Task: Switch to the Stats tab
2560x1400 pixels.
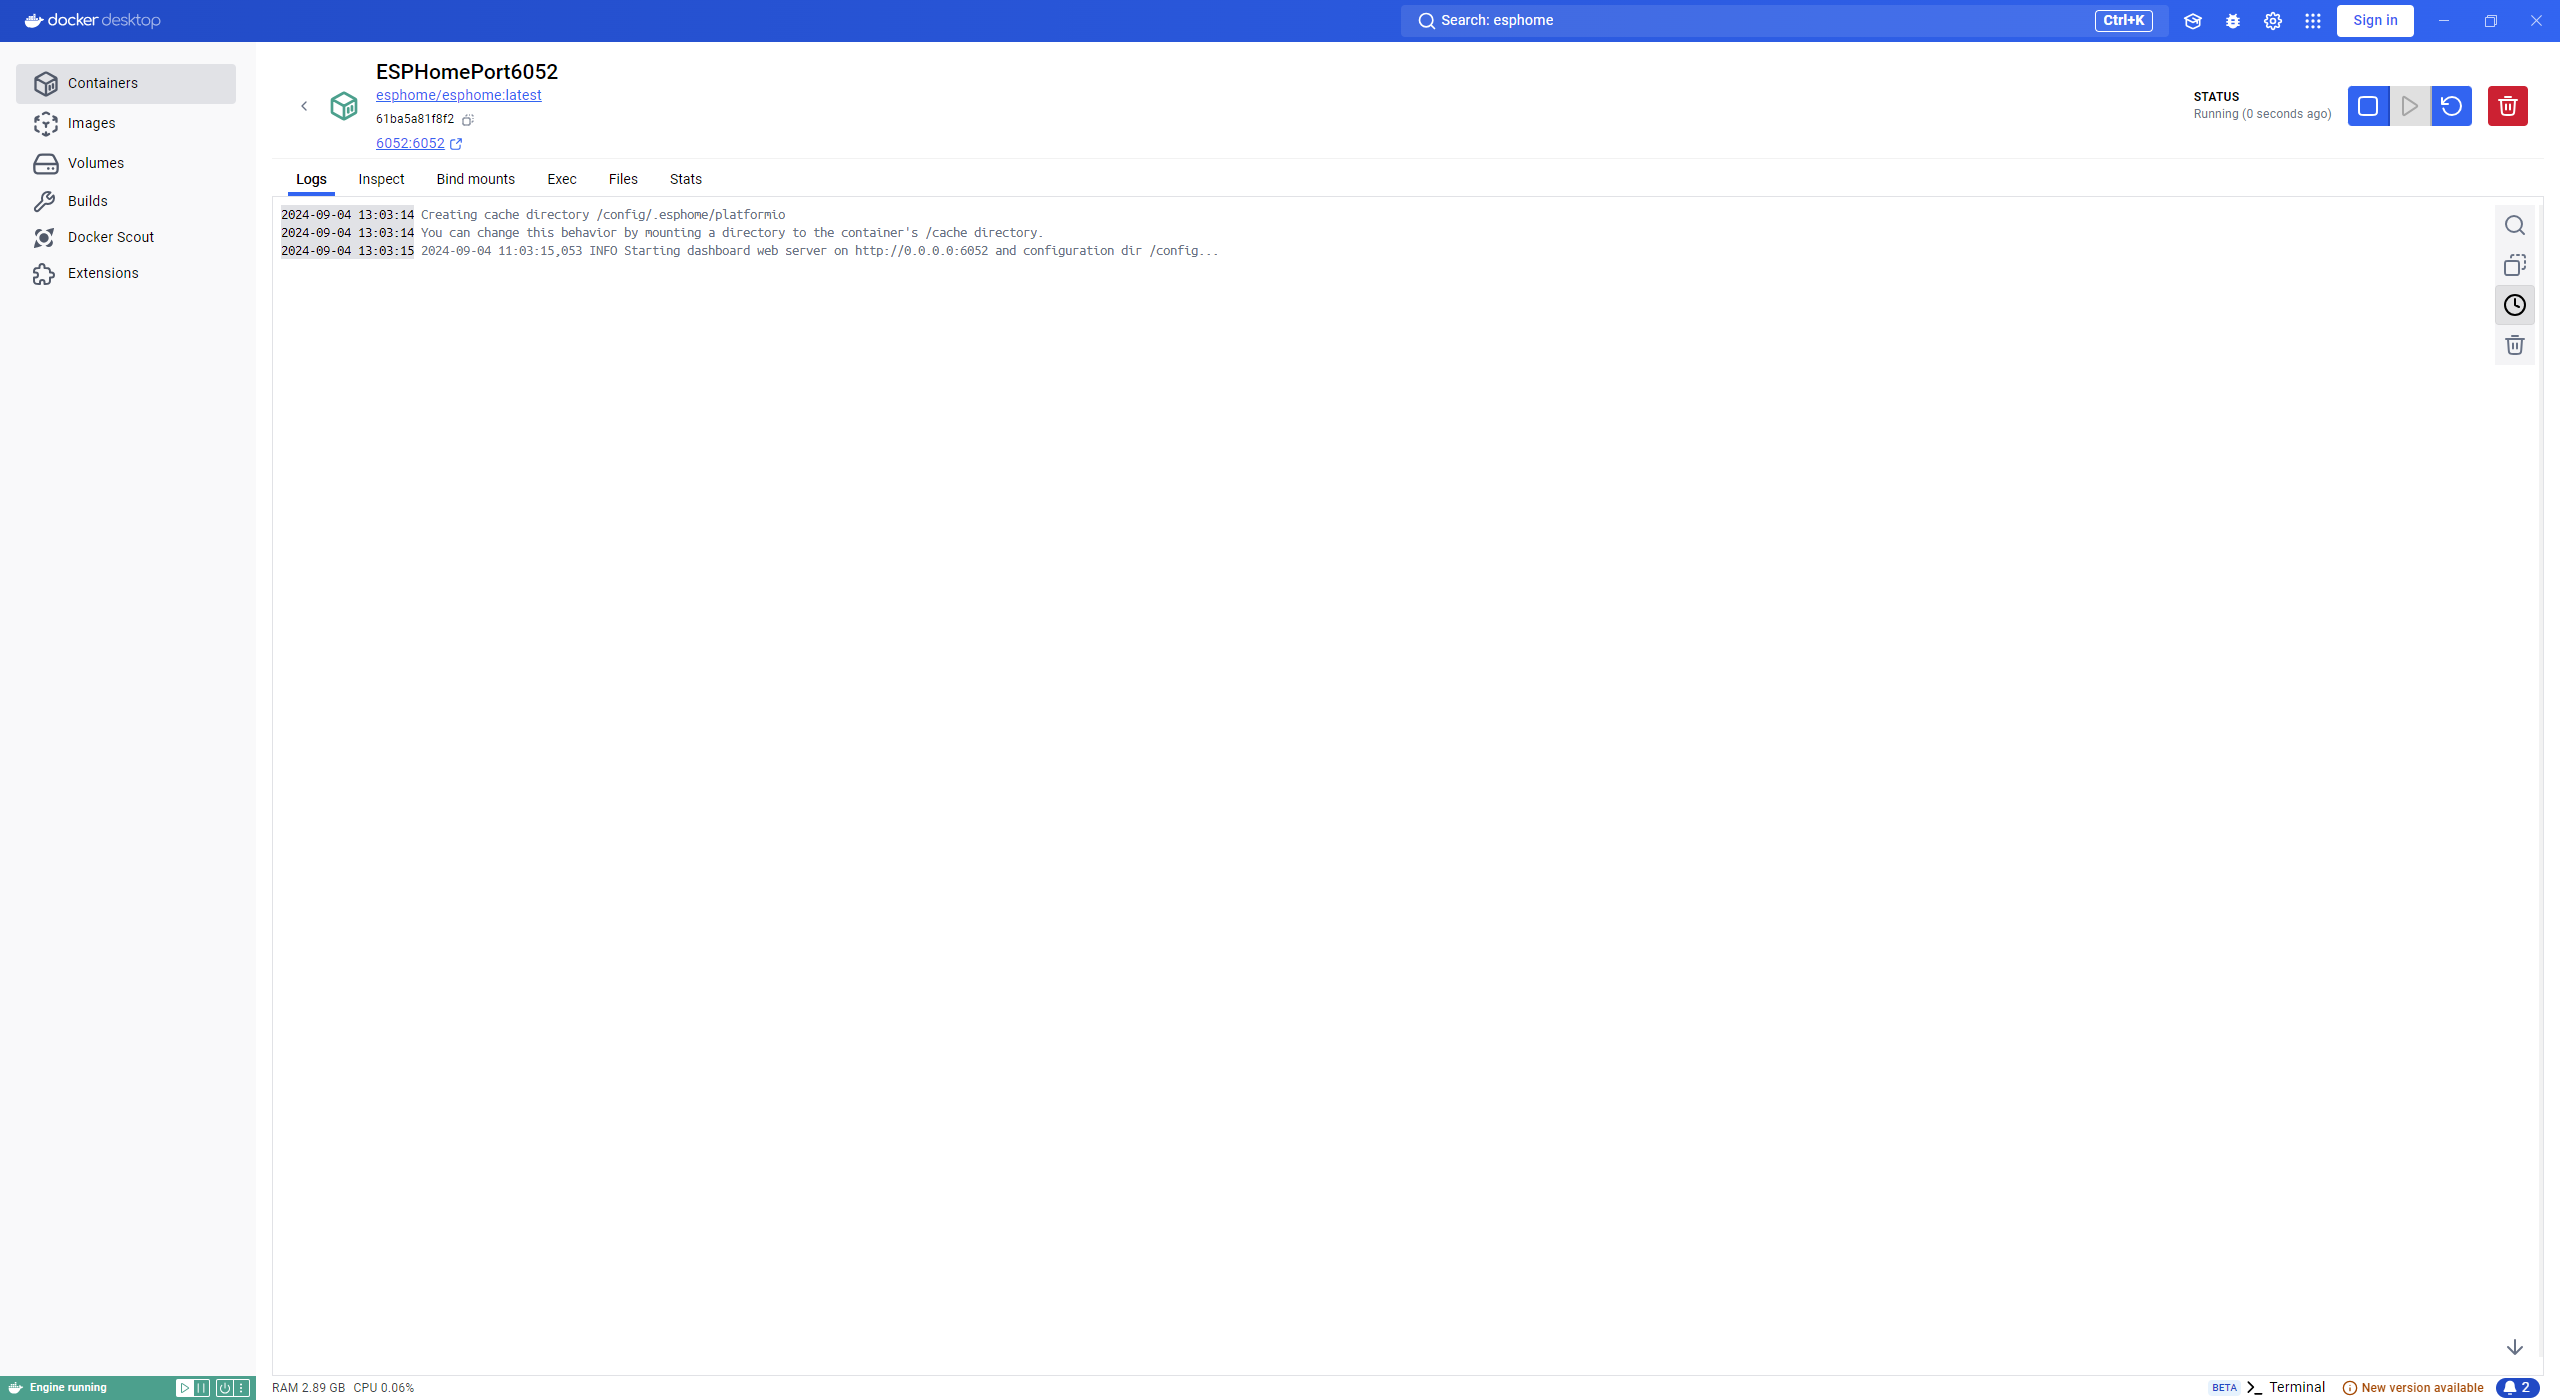Action: tap(685, 179)
